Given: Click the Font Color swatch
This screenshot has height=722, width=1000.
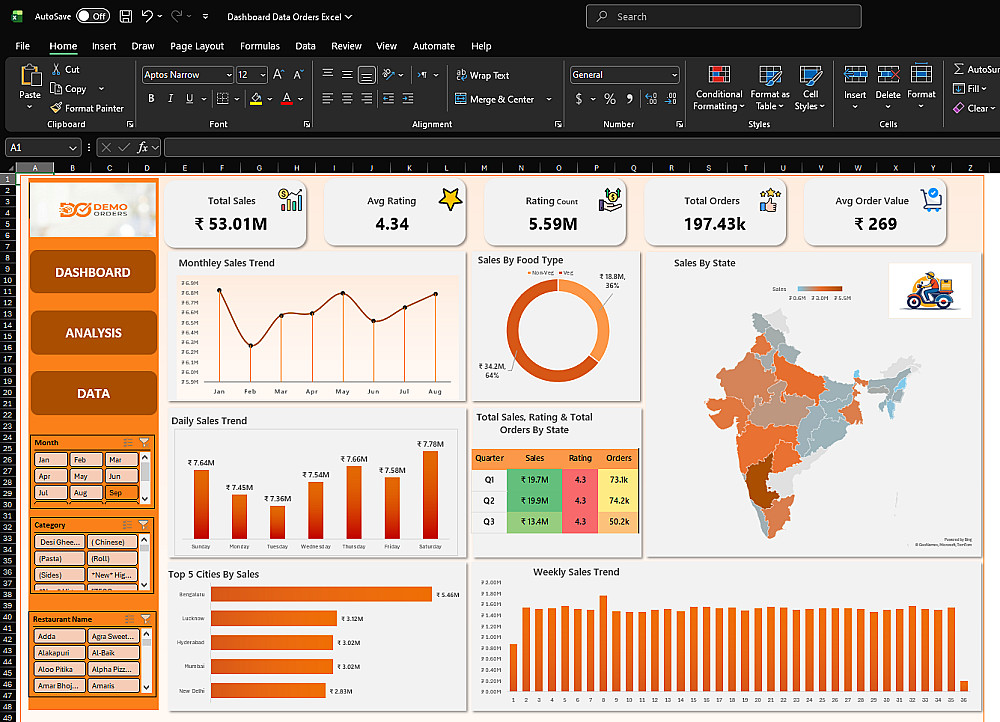Looking at the screenshot, I should point(287,98).
